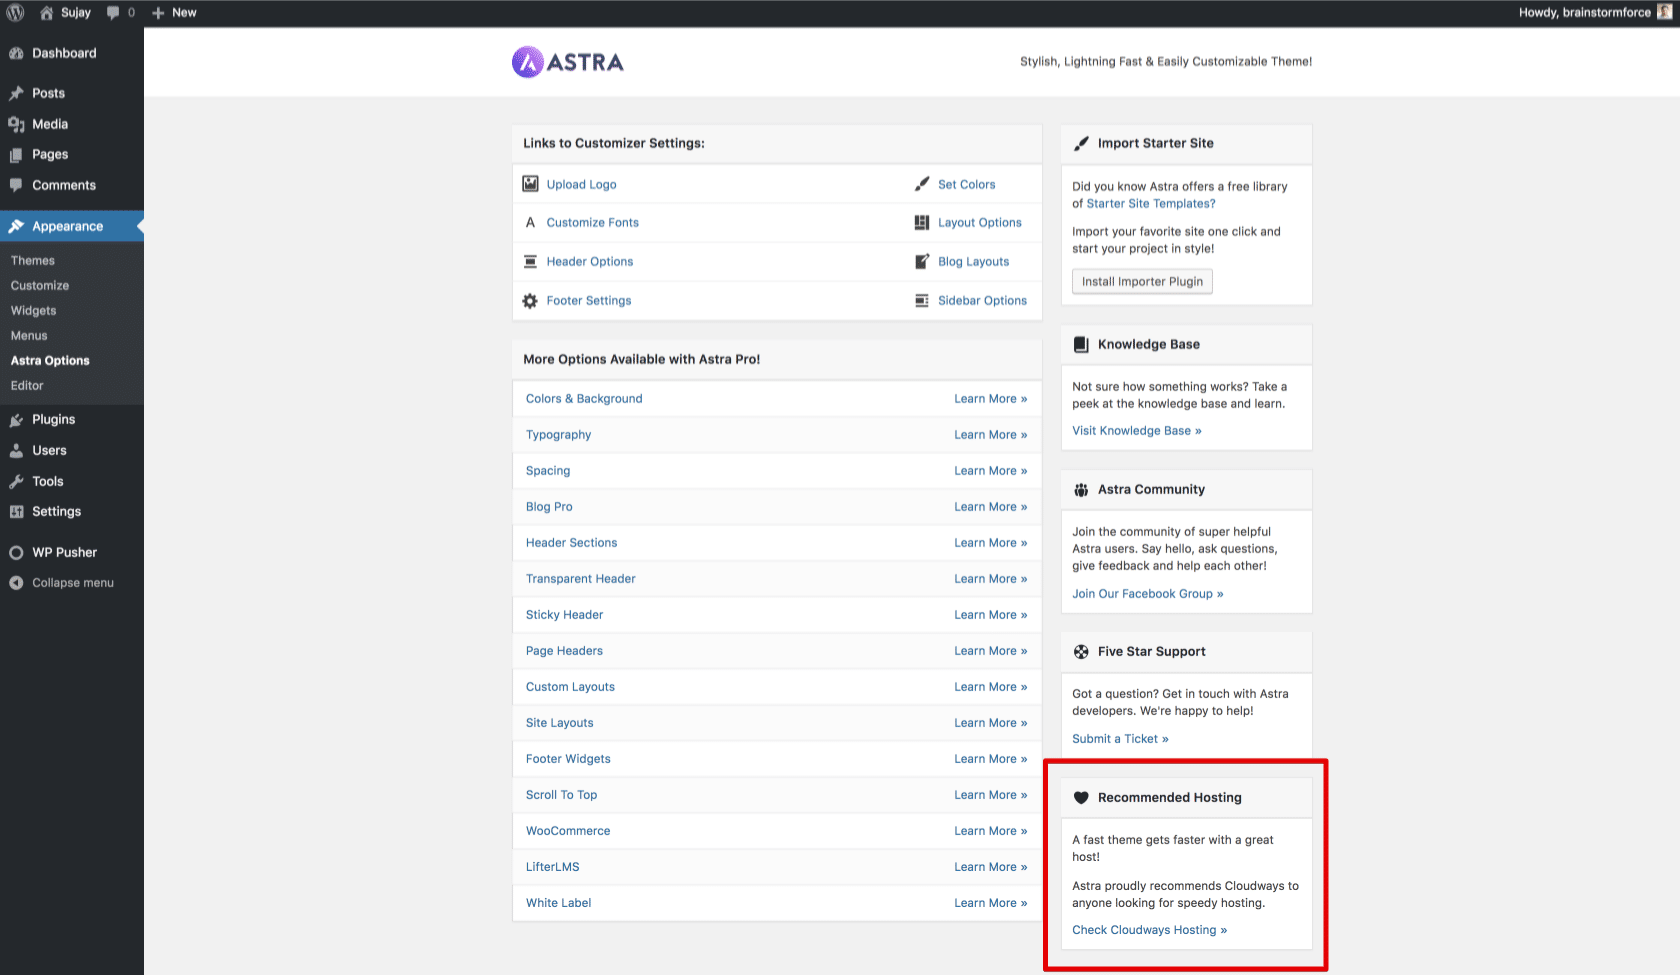
Task: Open the Settings menu
Action: click(72, 511)
